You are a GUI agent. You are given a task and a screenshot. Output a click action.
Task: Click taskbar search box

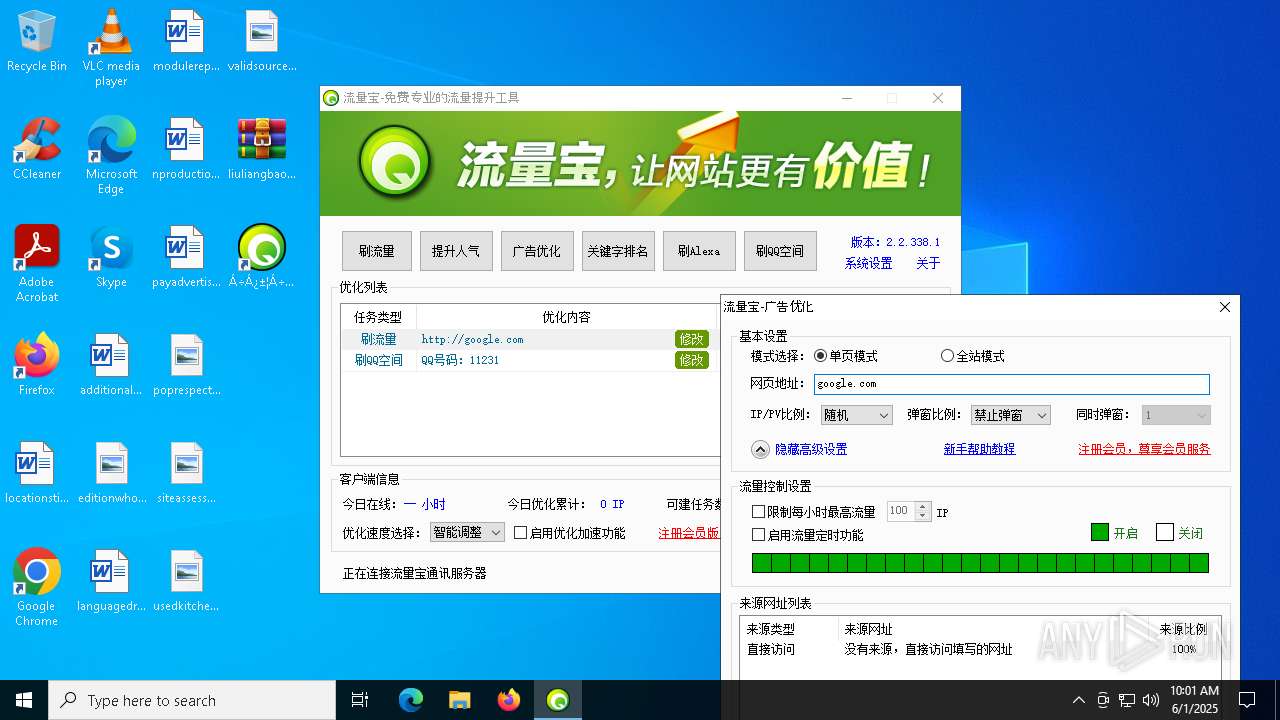pos(192,700)
